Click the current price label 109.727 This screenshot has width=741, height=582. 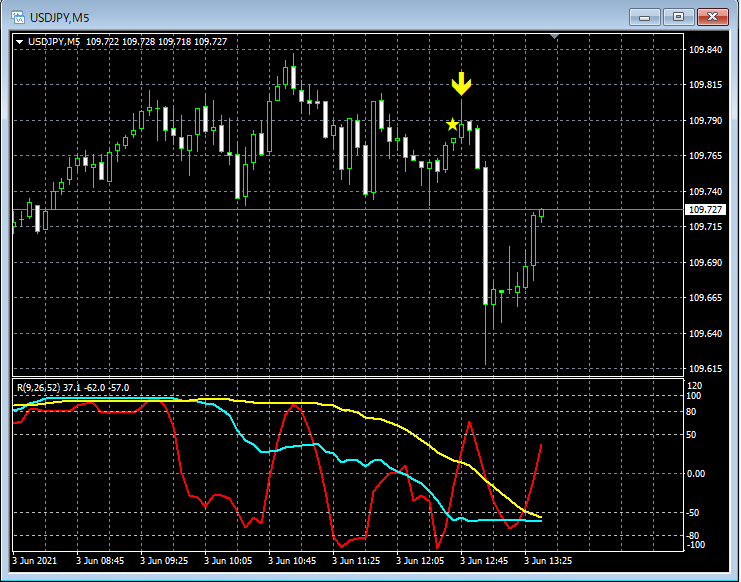point(705,209)
